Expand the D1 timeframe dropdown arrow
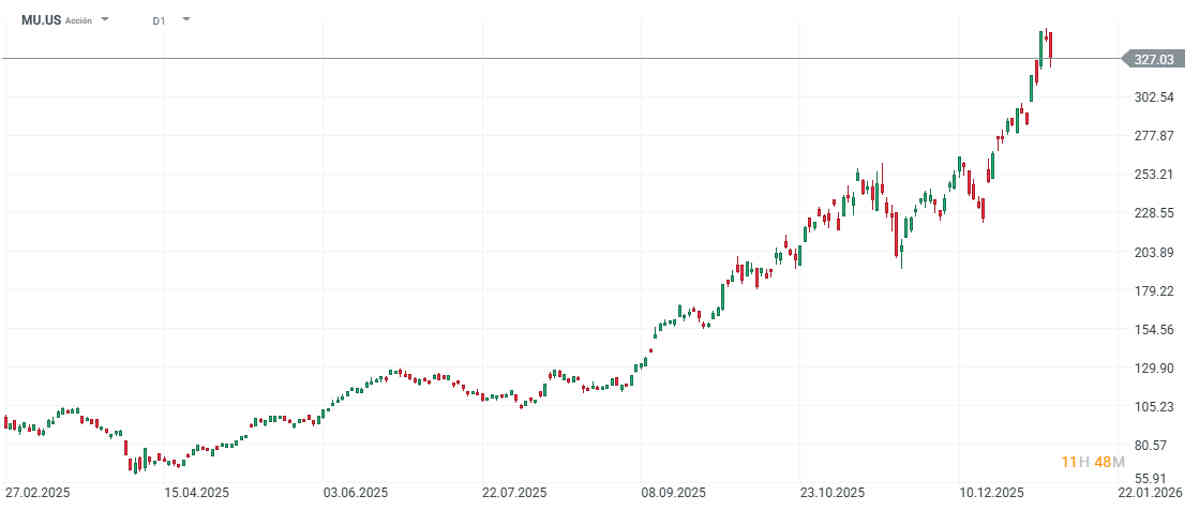The width and height of the screenshot is (1199, 510). pyautogui.click(x=186, y=19)
